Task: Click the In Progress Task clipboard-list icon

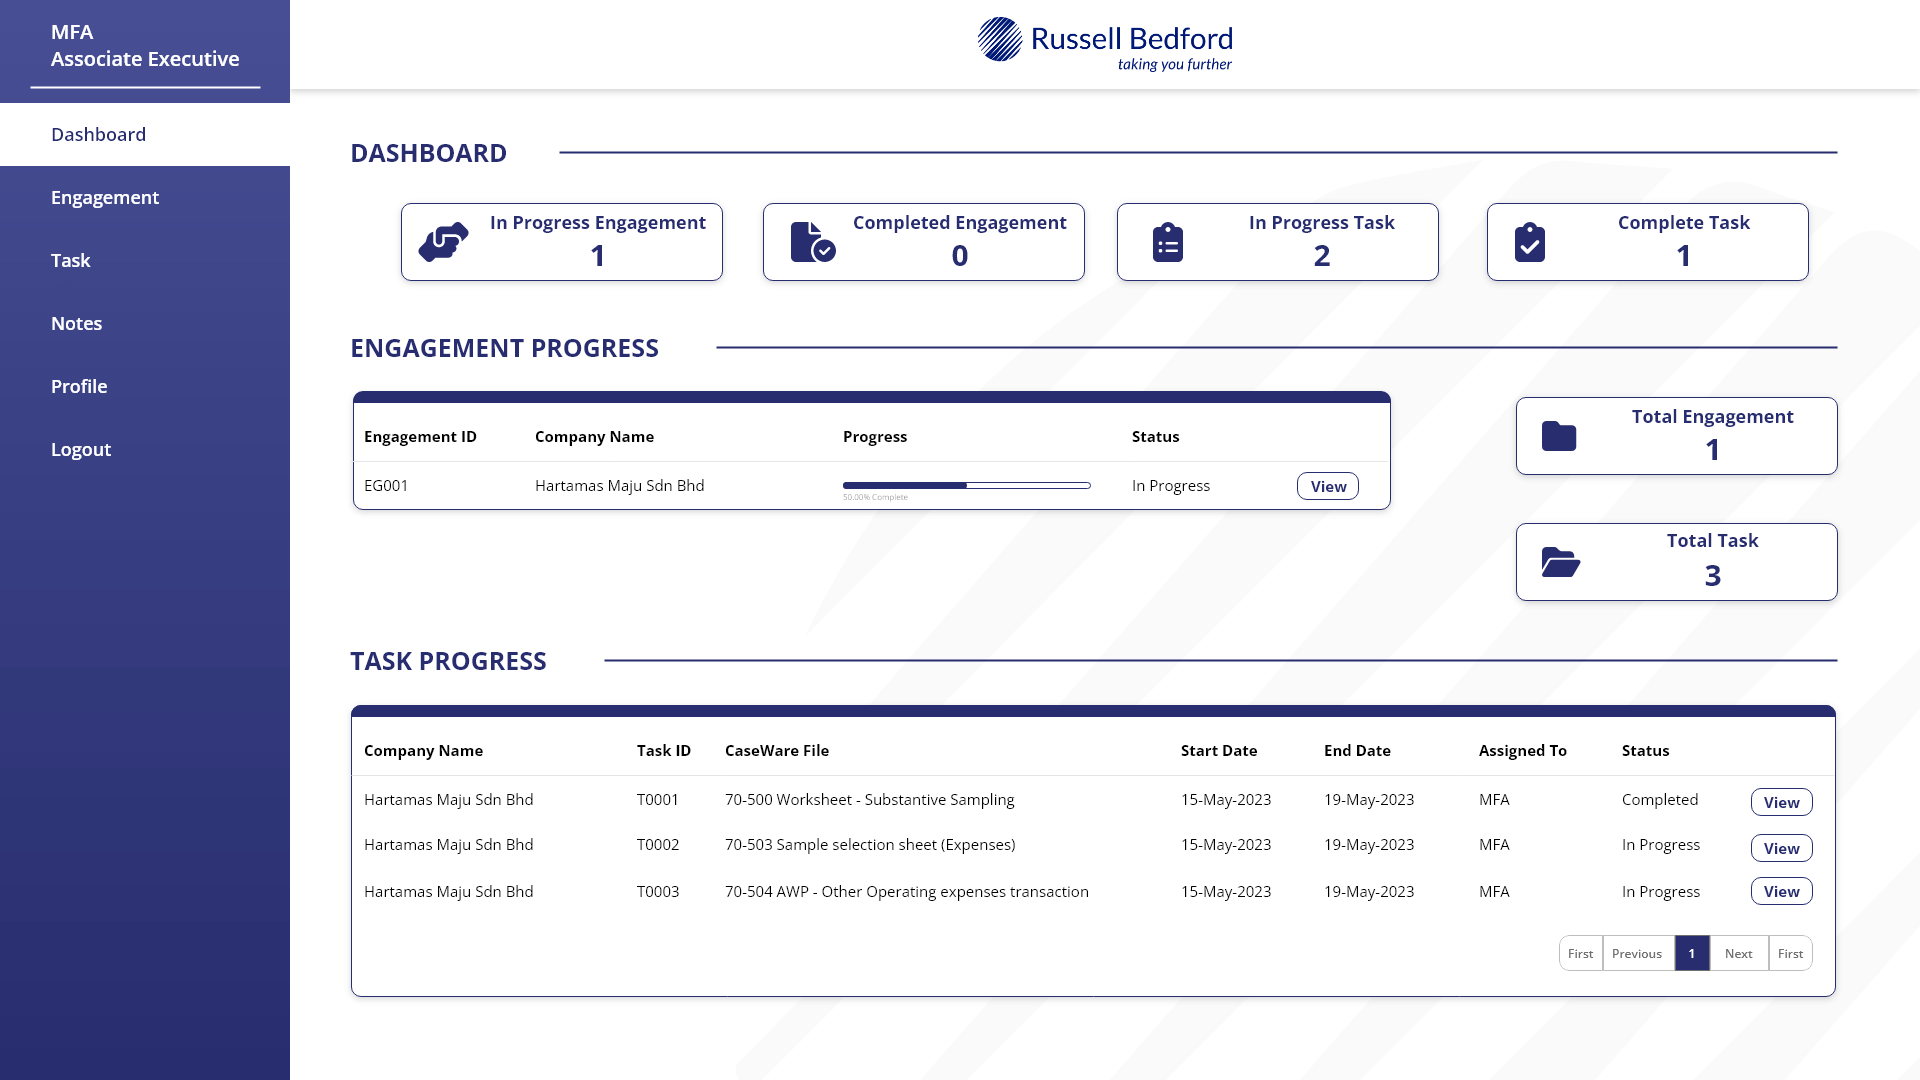Action: [1168, 242]
